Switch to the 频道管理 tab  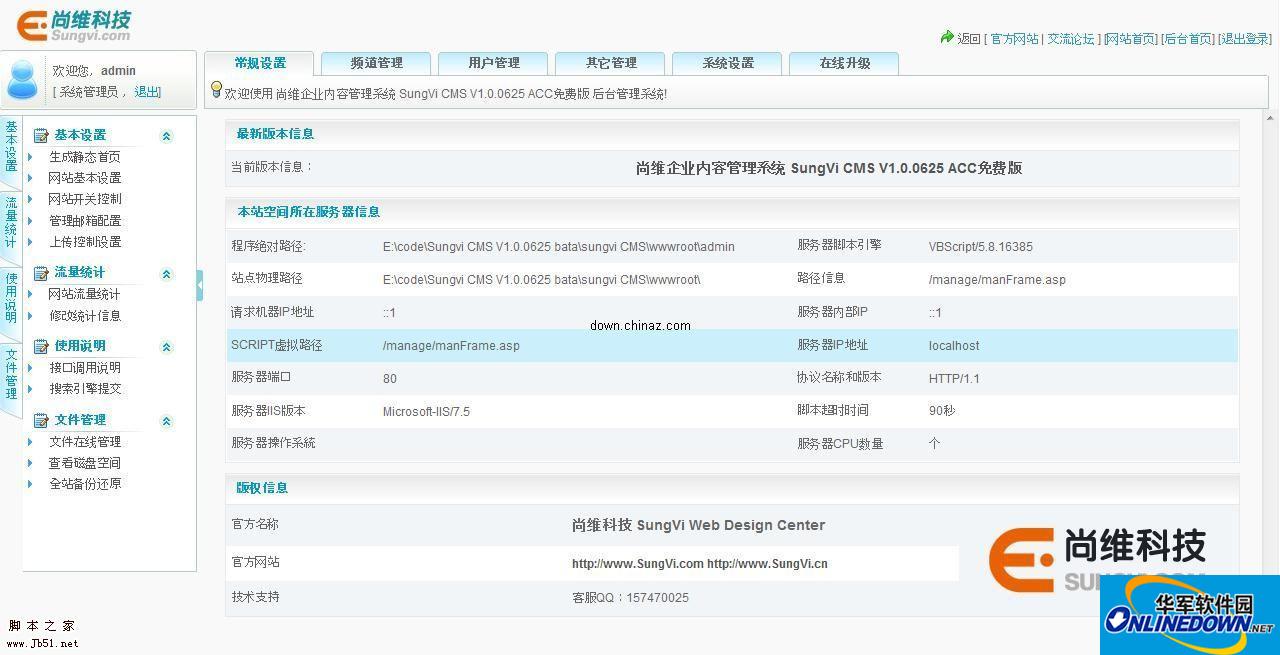pyautogui.click(x=375, y=62)
